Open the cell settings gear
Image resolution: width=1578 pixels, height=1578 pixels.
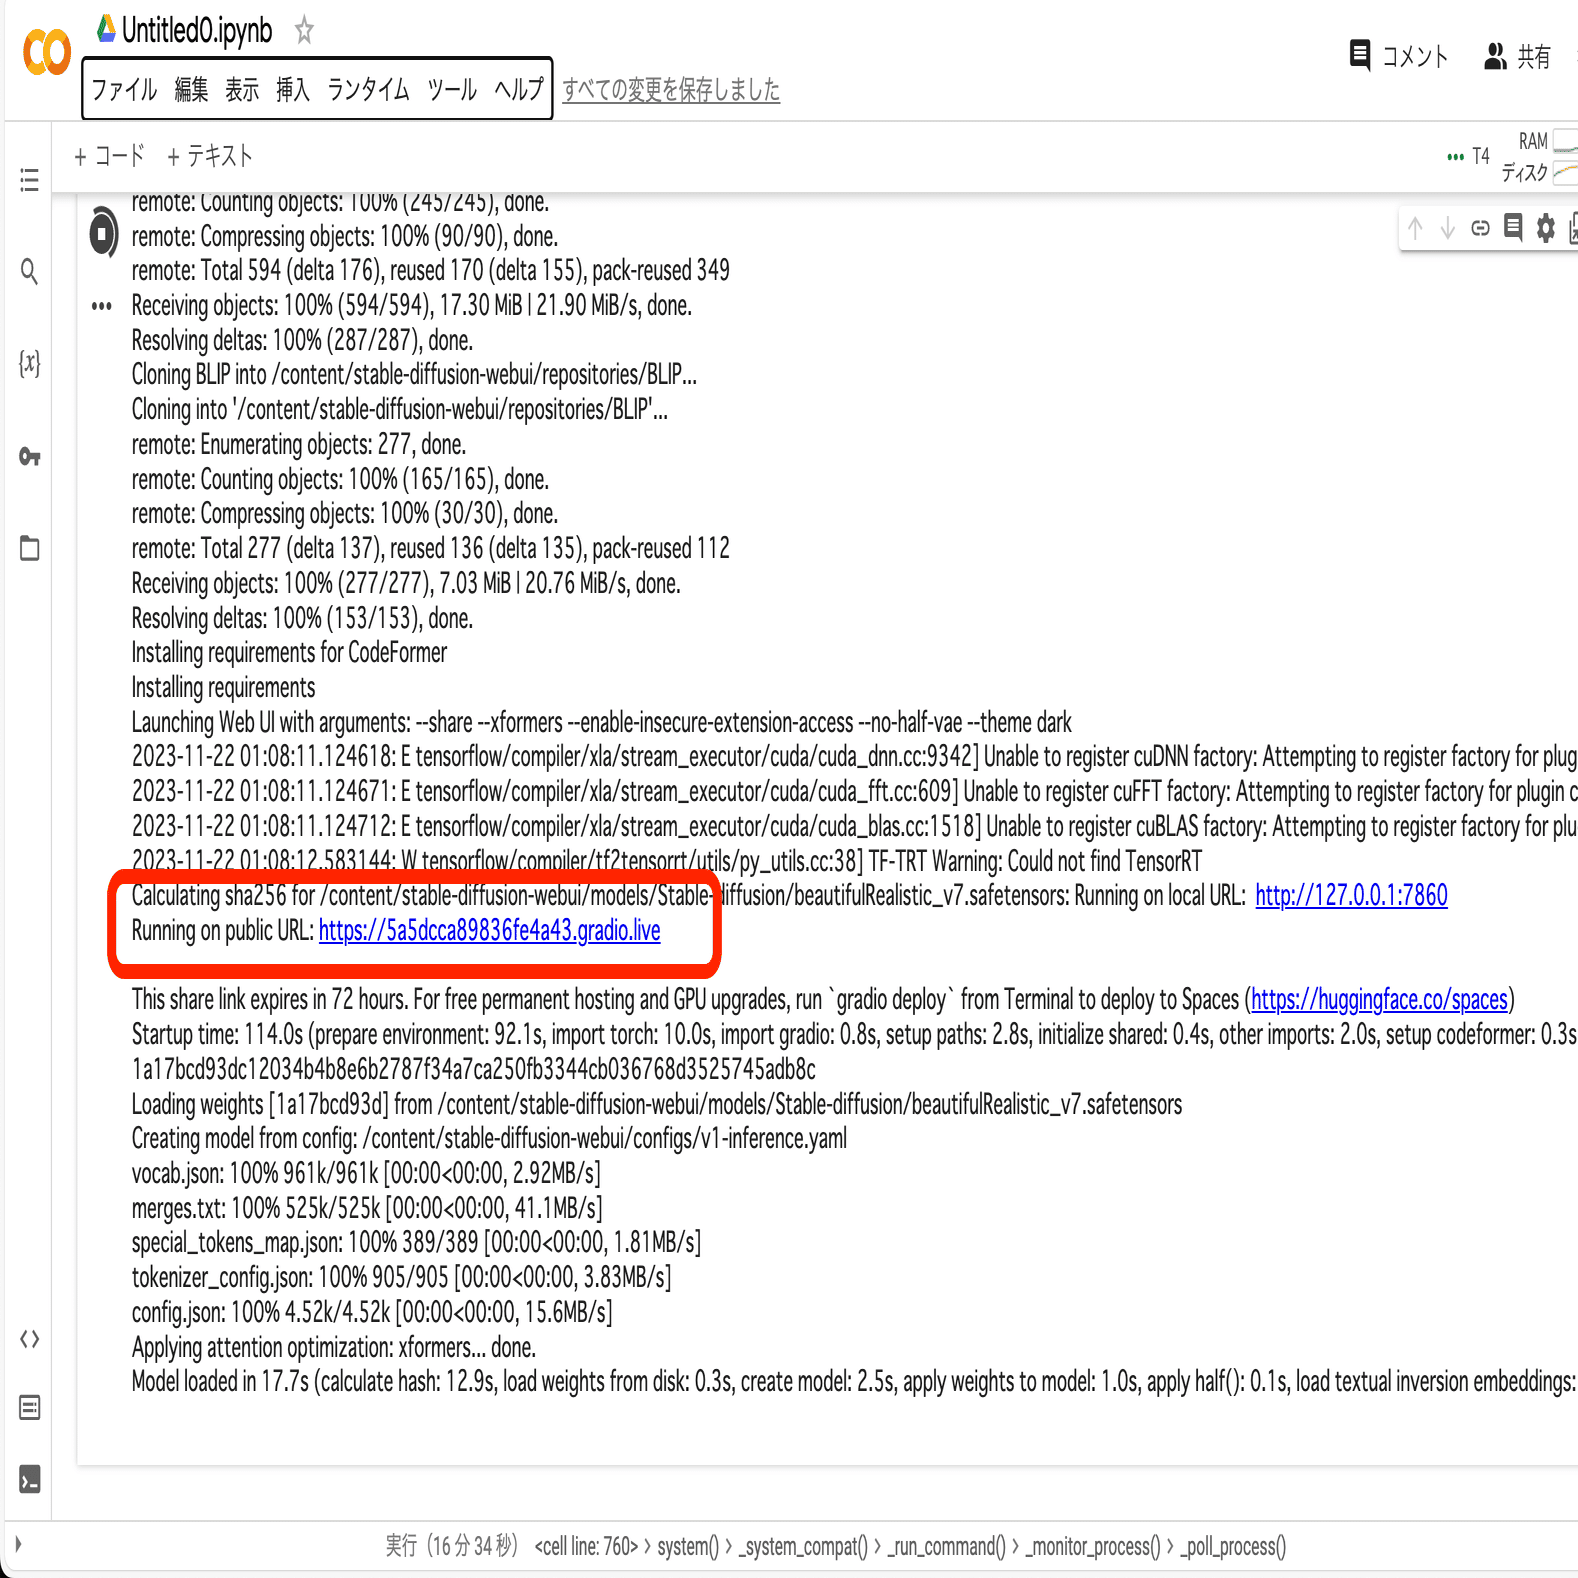click(1546, 228)
